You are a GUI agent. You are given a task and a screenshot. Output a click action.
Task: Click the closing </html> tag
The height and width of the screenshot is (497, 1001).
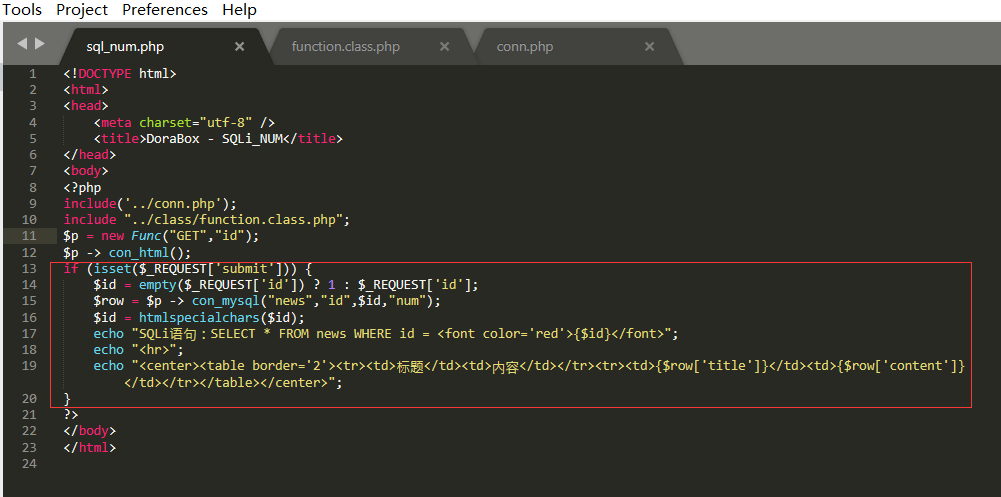(90, 447)
